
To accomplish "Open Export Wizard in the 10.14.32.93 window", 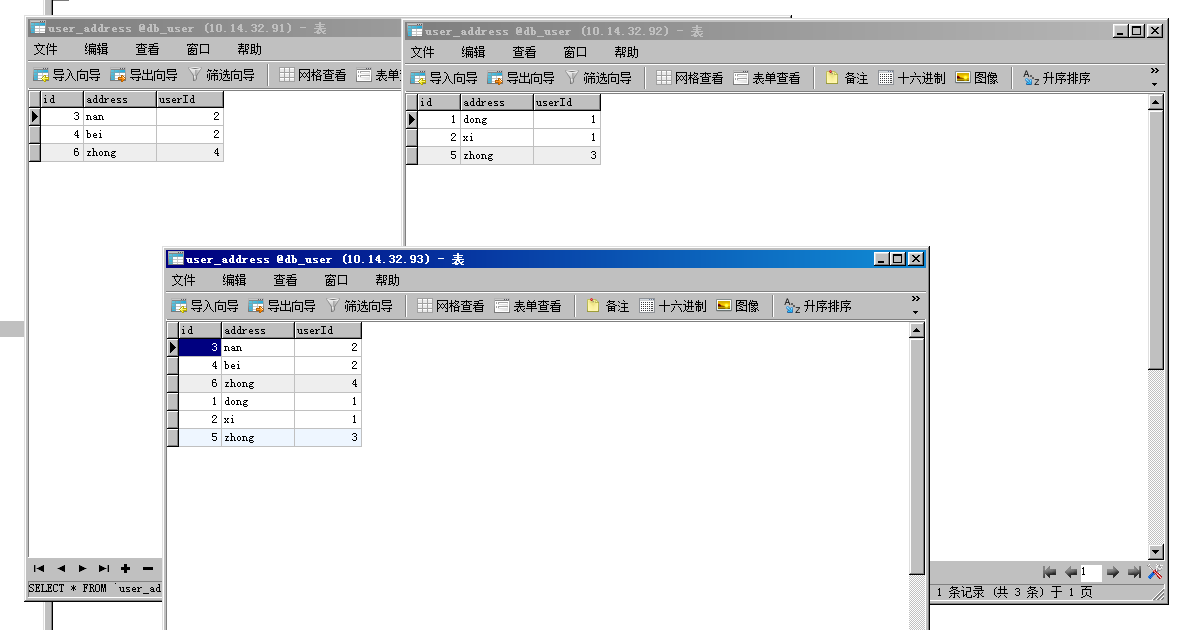I will click(x=282, y=306).
